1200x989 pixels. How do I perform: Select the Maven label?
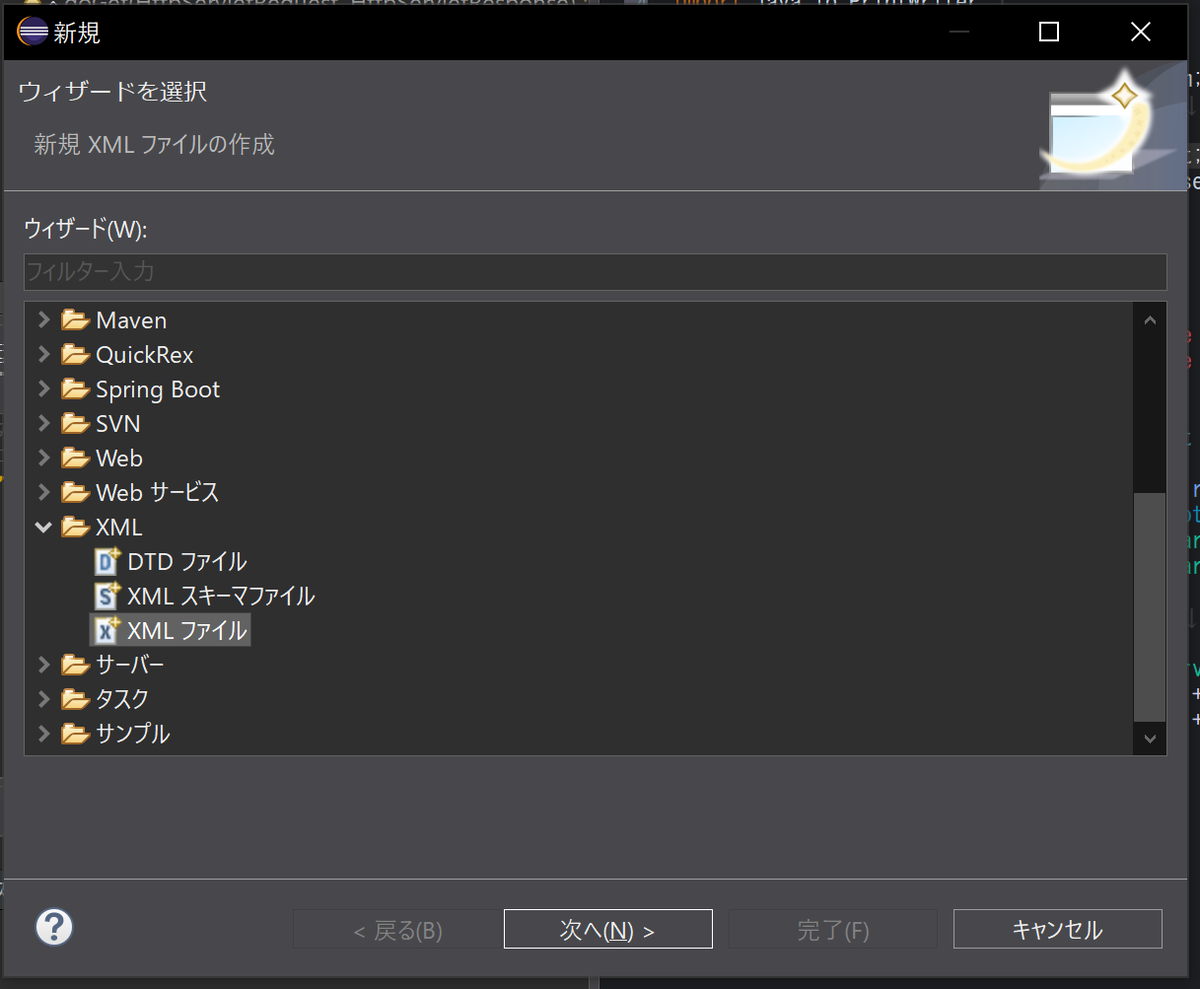point(131,321)
